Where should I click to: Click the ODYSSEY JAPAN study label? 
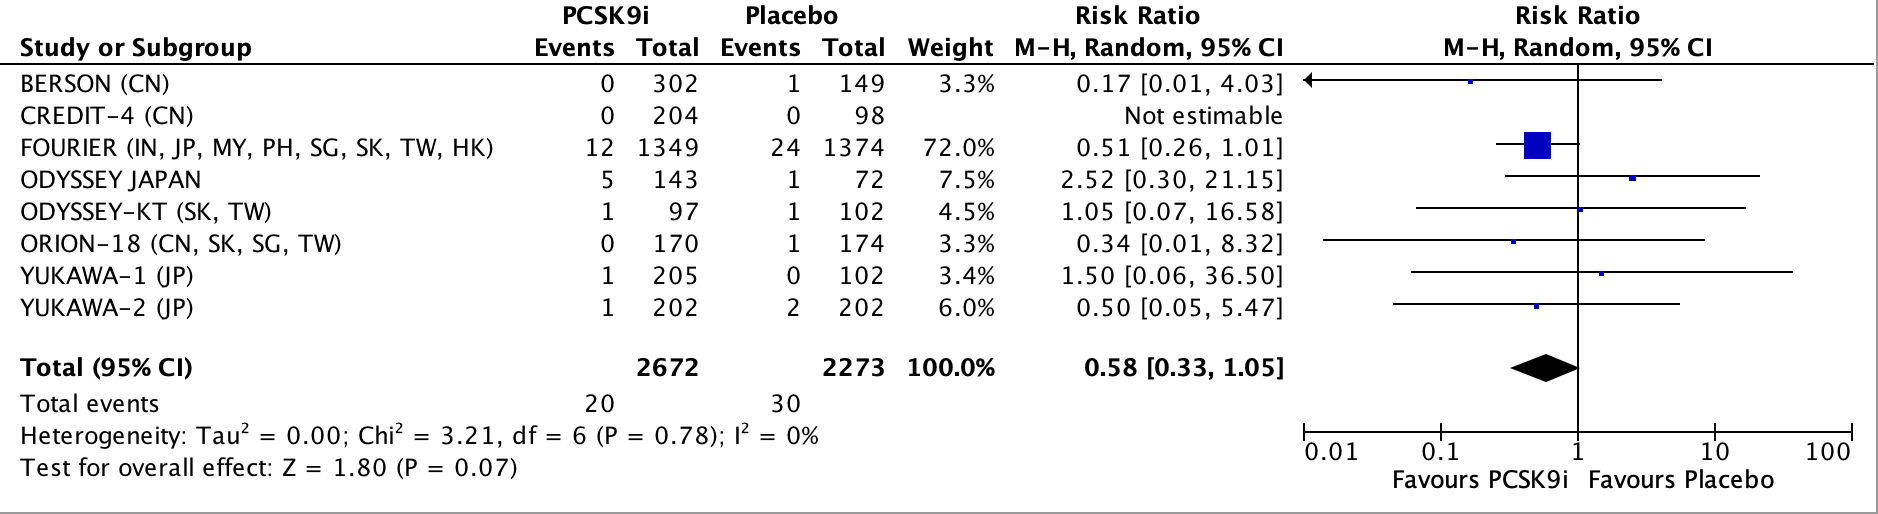point(111,180)
